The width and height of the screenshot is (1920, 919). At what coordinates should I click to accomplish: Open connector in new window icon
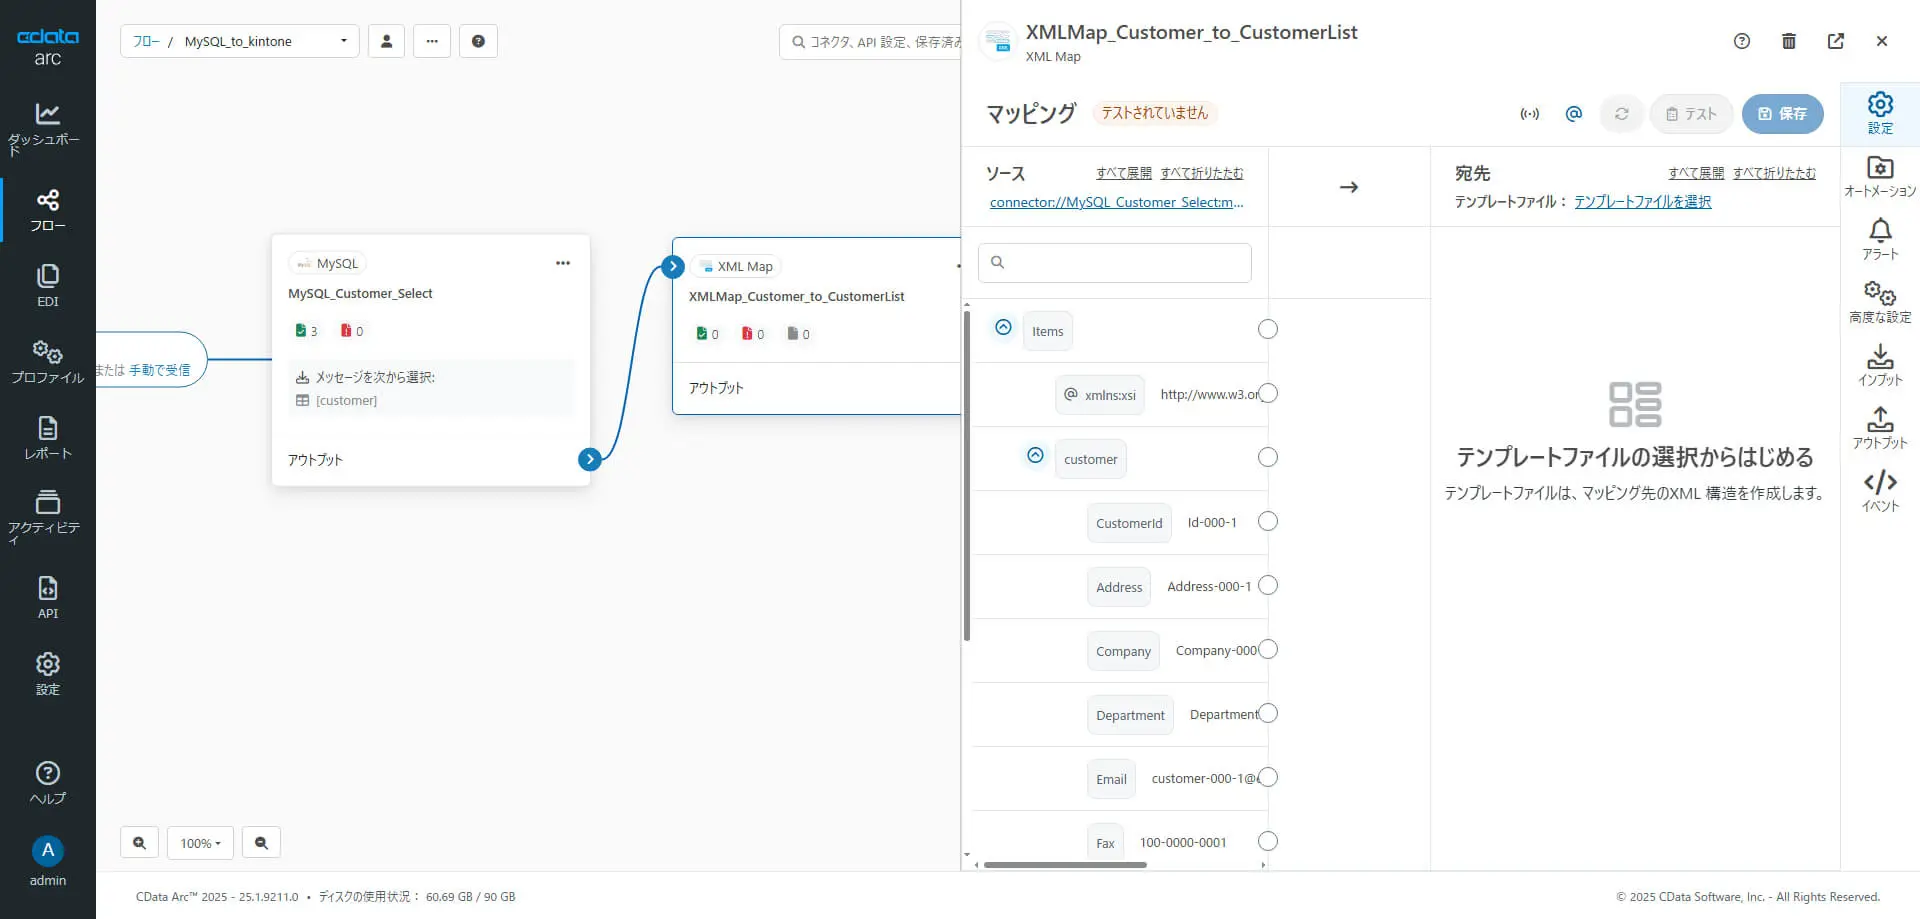tap(1836, 41)
